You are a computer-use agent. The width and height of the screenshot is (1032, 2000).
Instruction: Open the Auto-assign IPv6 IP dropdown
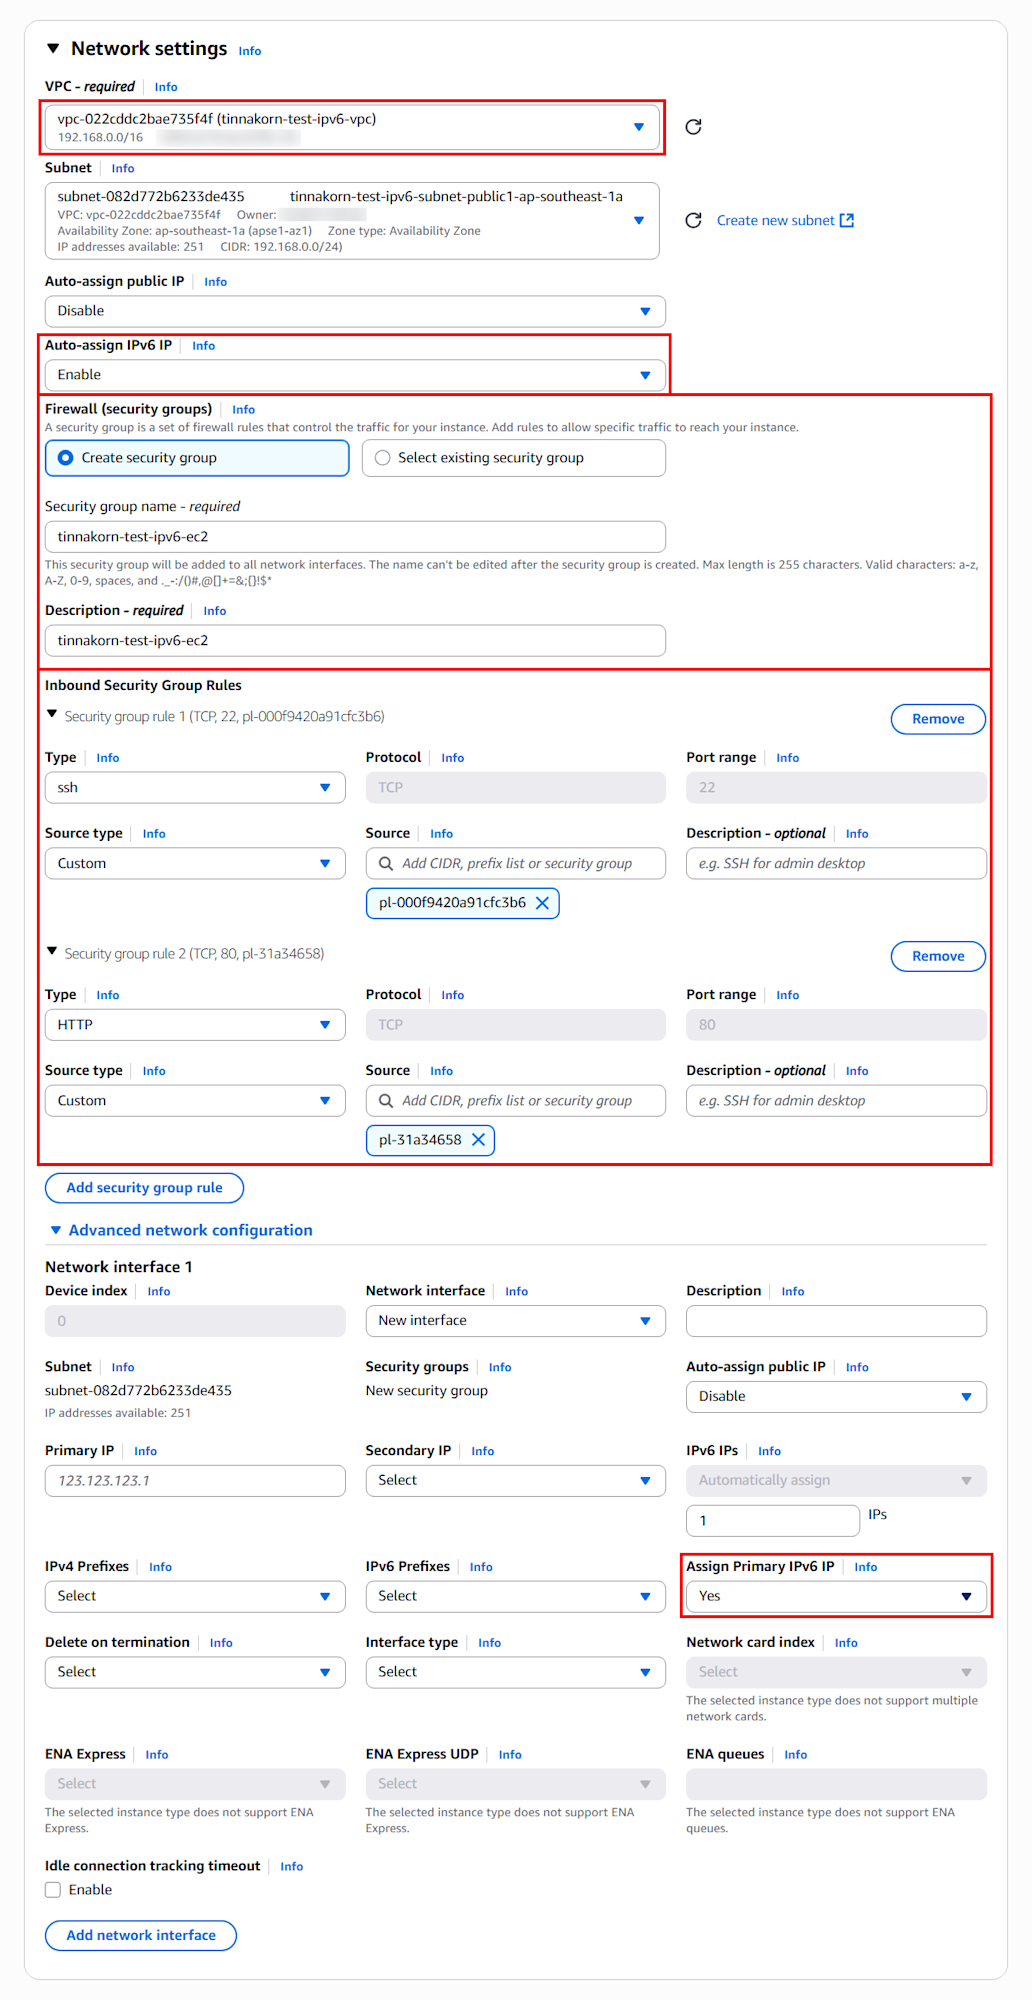(x=355, y=375)
